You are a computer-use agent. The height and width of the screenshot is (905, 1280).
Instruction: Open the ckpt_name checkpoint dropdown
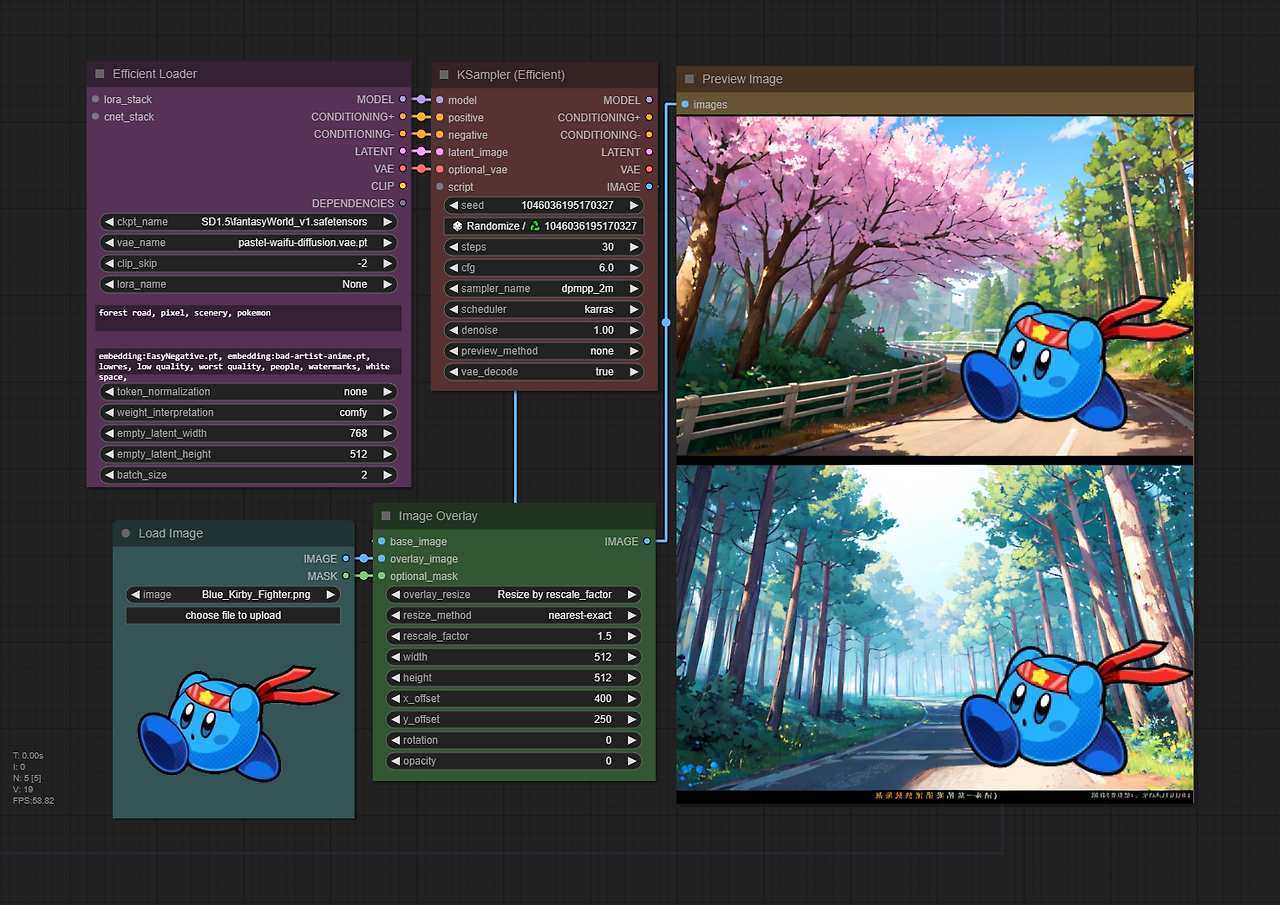(248, 222)
